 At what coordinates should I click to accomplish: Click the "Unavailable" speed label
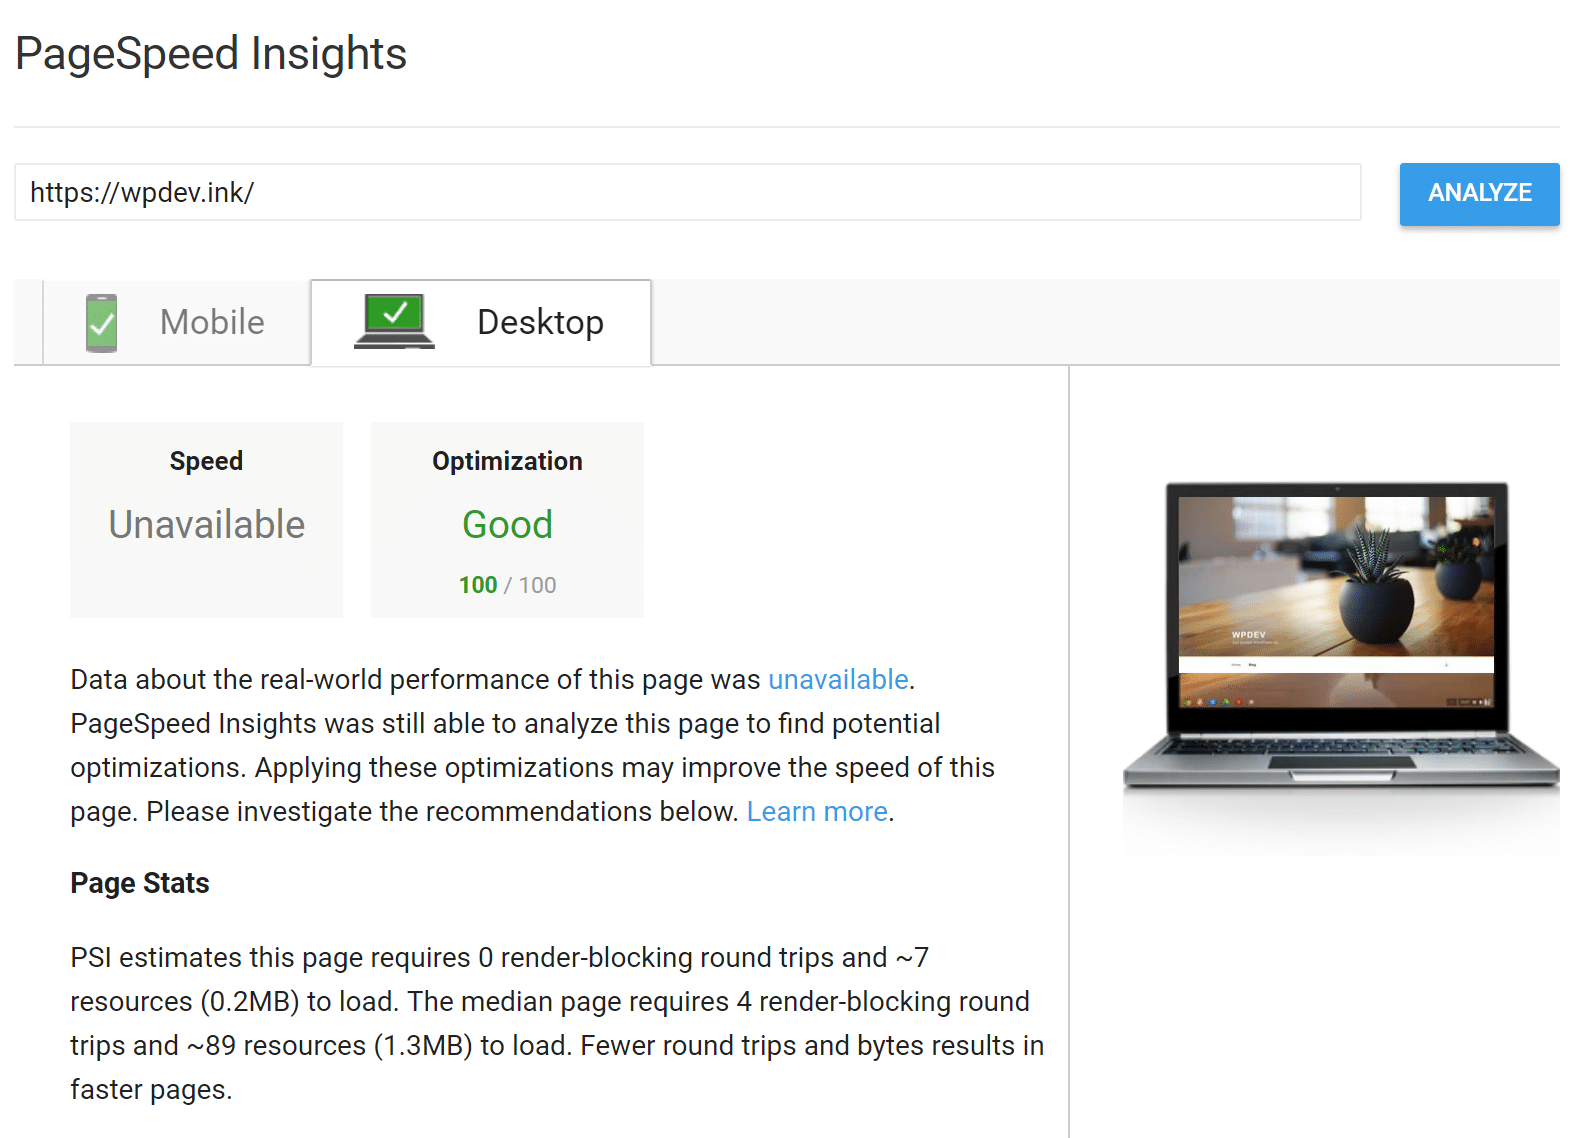tap(206, 524)
